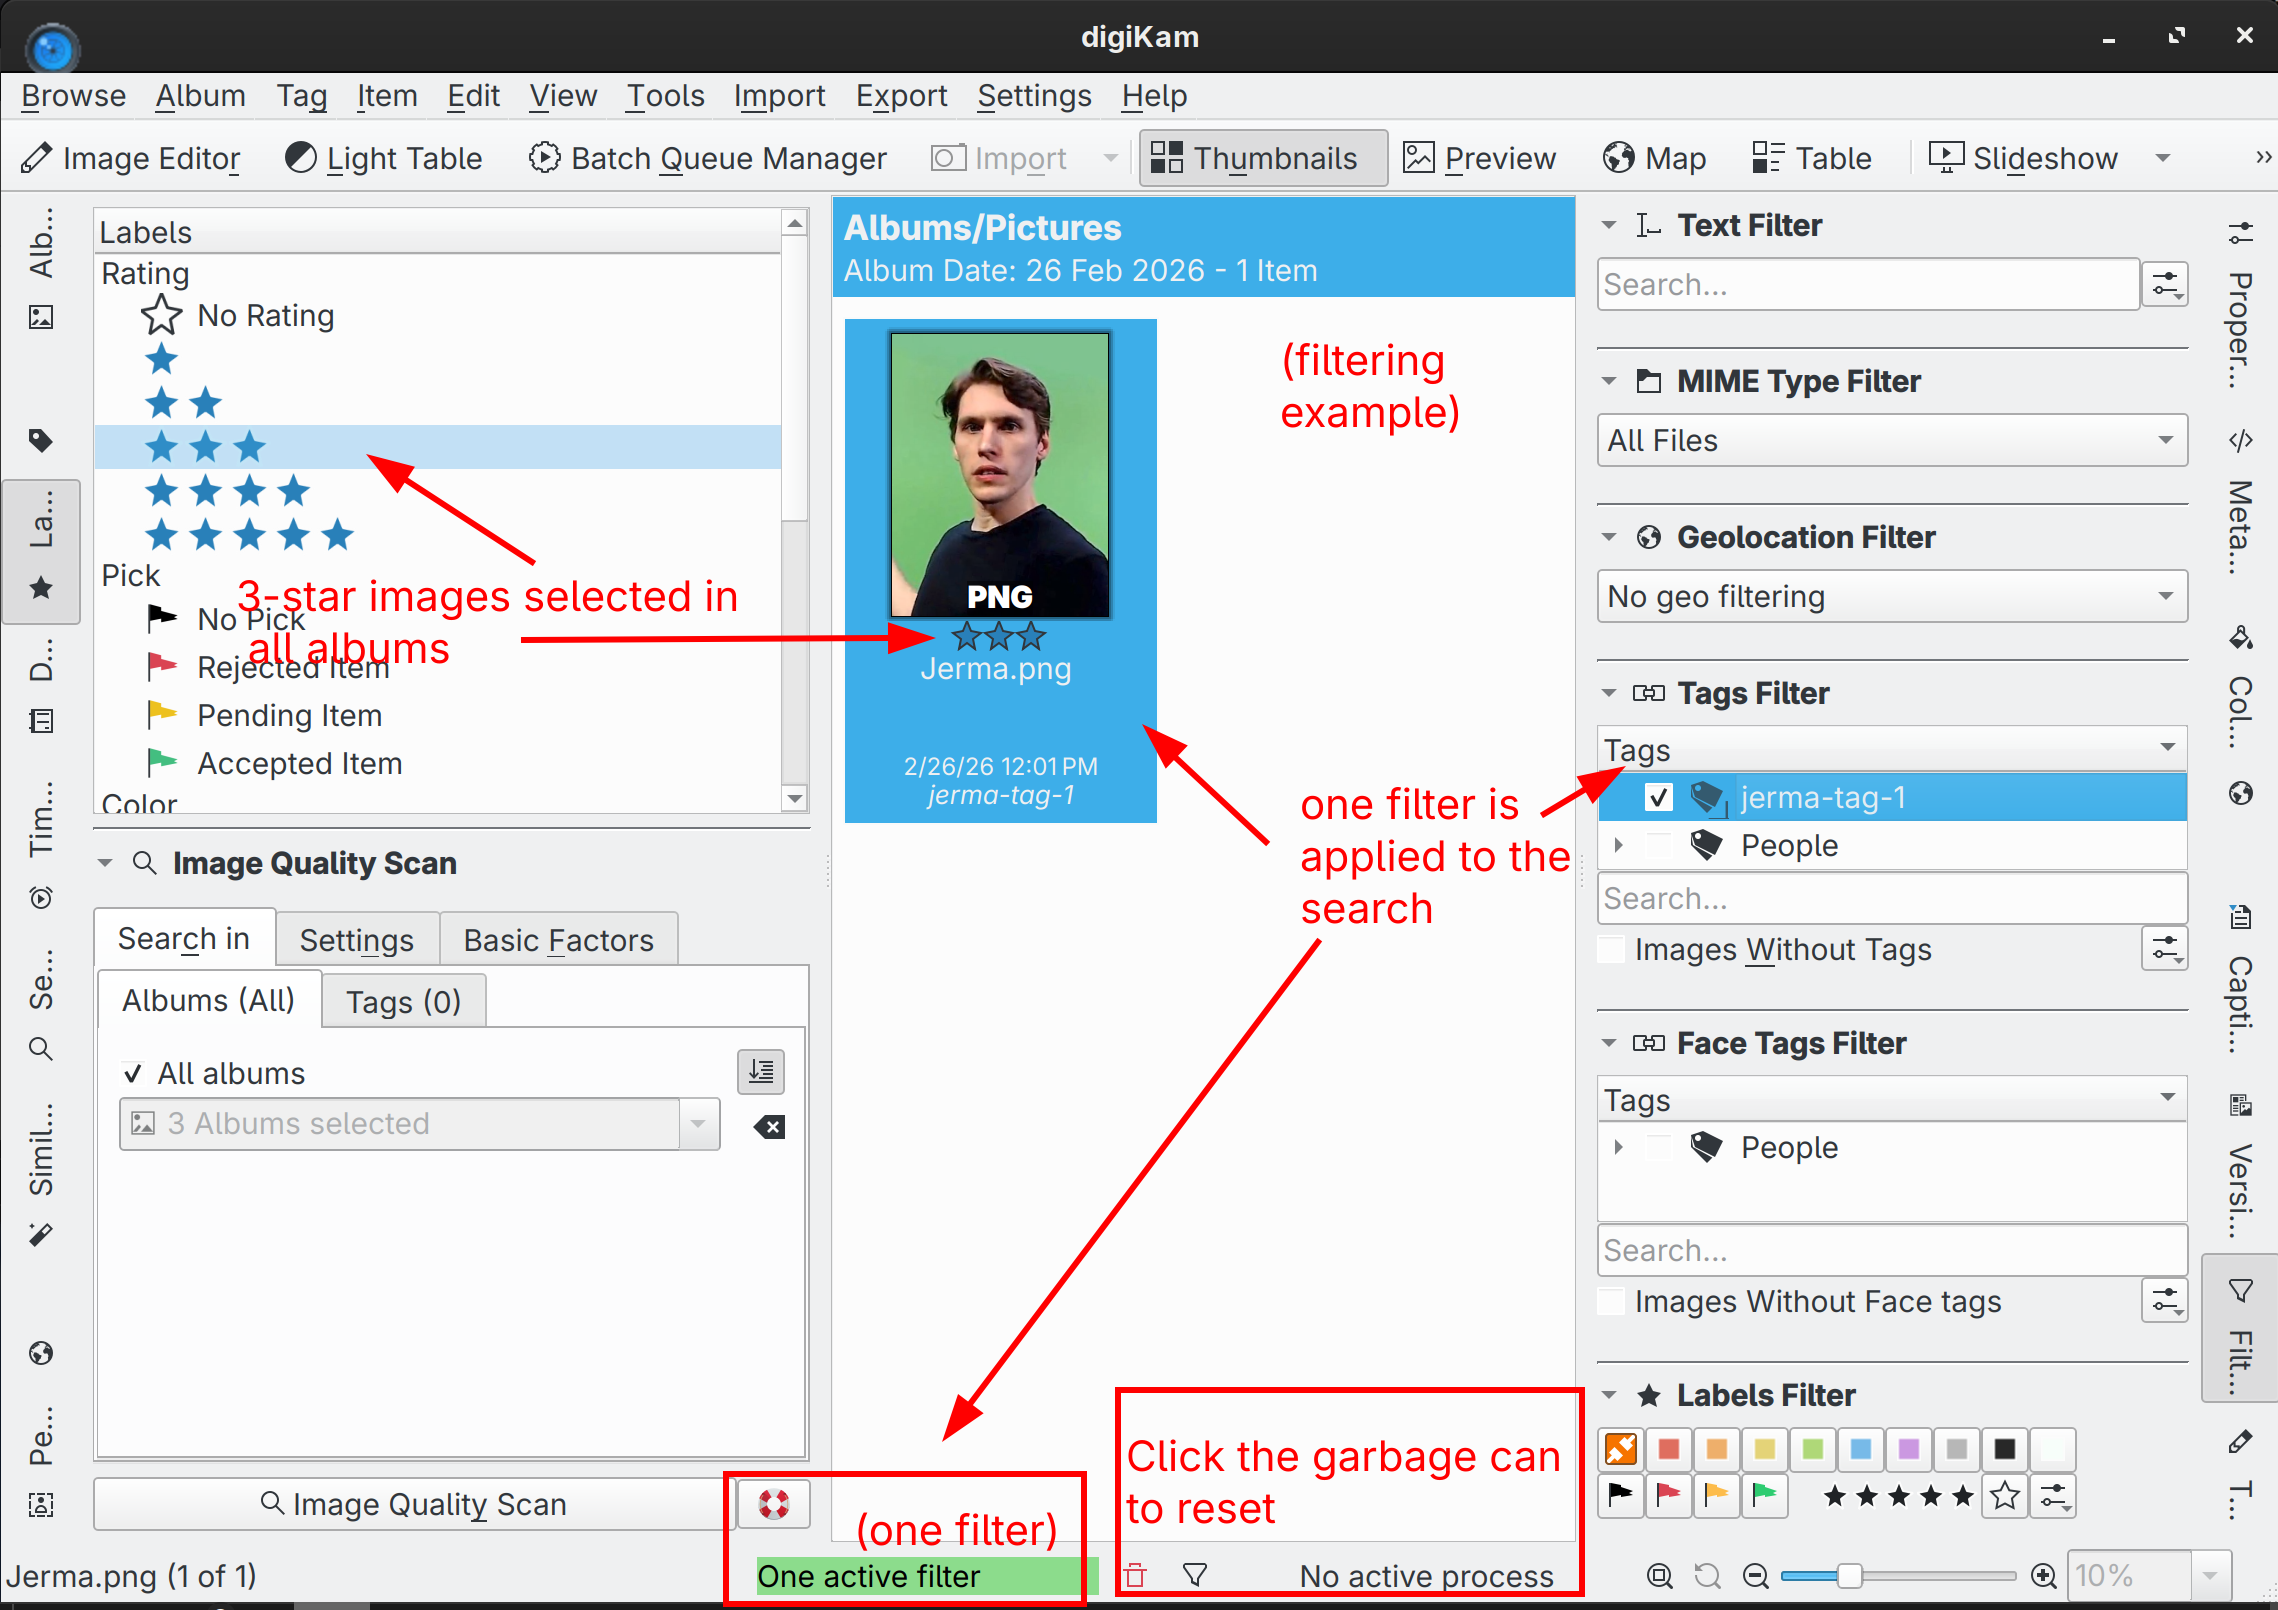Switch to the Basic Factors tab
Viewport: 2278px width, 1610px height.
[x=558, y=940]
